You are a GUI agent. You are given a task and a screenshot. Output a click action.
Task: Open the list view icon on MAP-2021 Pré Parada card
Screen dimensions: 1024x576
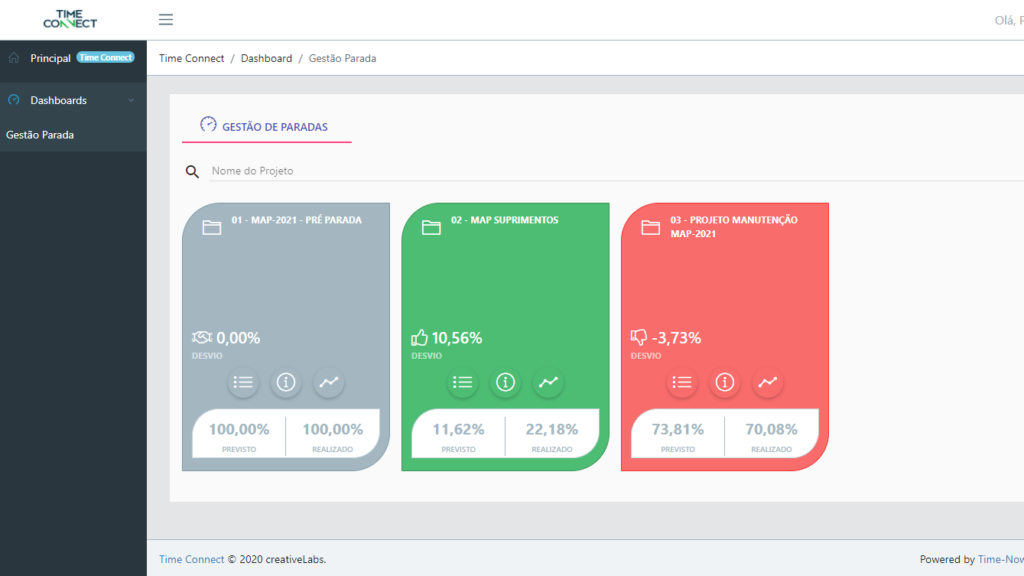coord(242,382)
